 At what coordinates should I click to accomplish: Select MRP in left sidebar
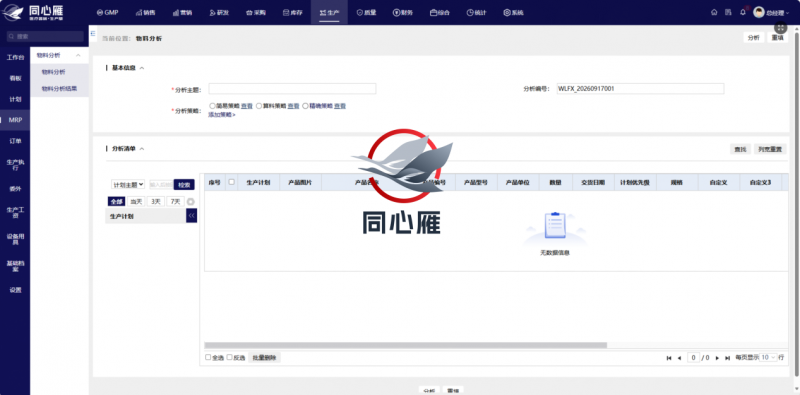[x=15, y=120]
